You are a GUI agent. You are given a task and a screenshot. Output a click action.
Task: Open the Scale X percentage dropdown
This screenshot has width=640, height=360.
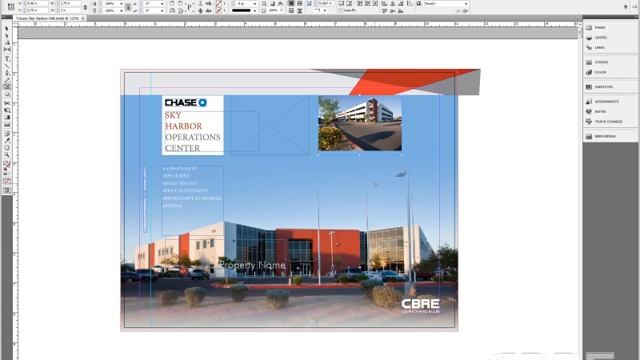(x=122, y=4)
